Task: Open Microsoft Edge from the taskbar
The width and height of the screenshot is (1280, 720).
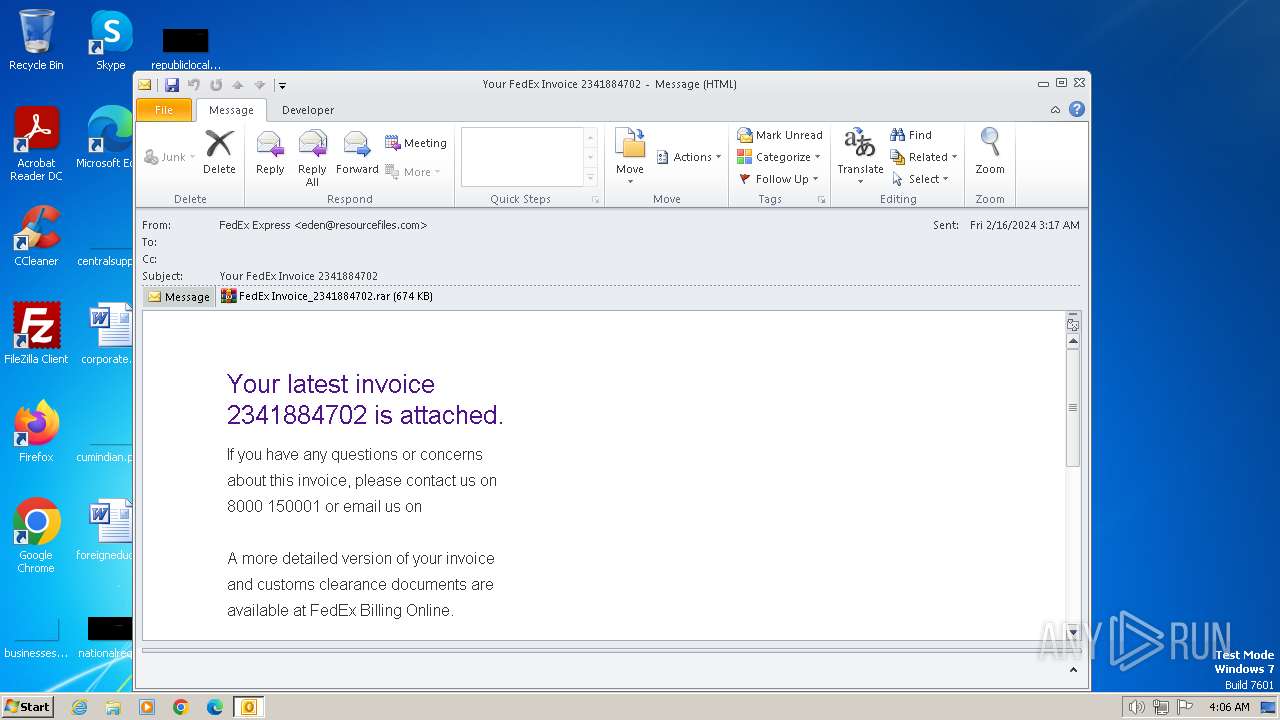Action: point(215,707)
